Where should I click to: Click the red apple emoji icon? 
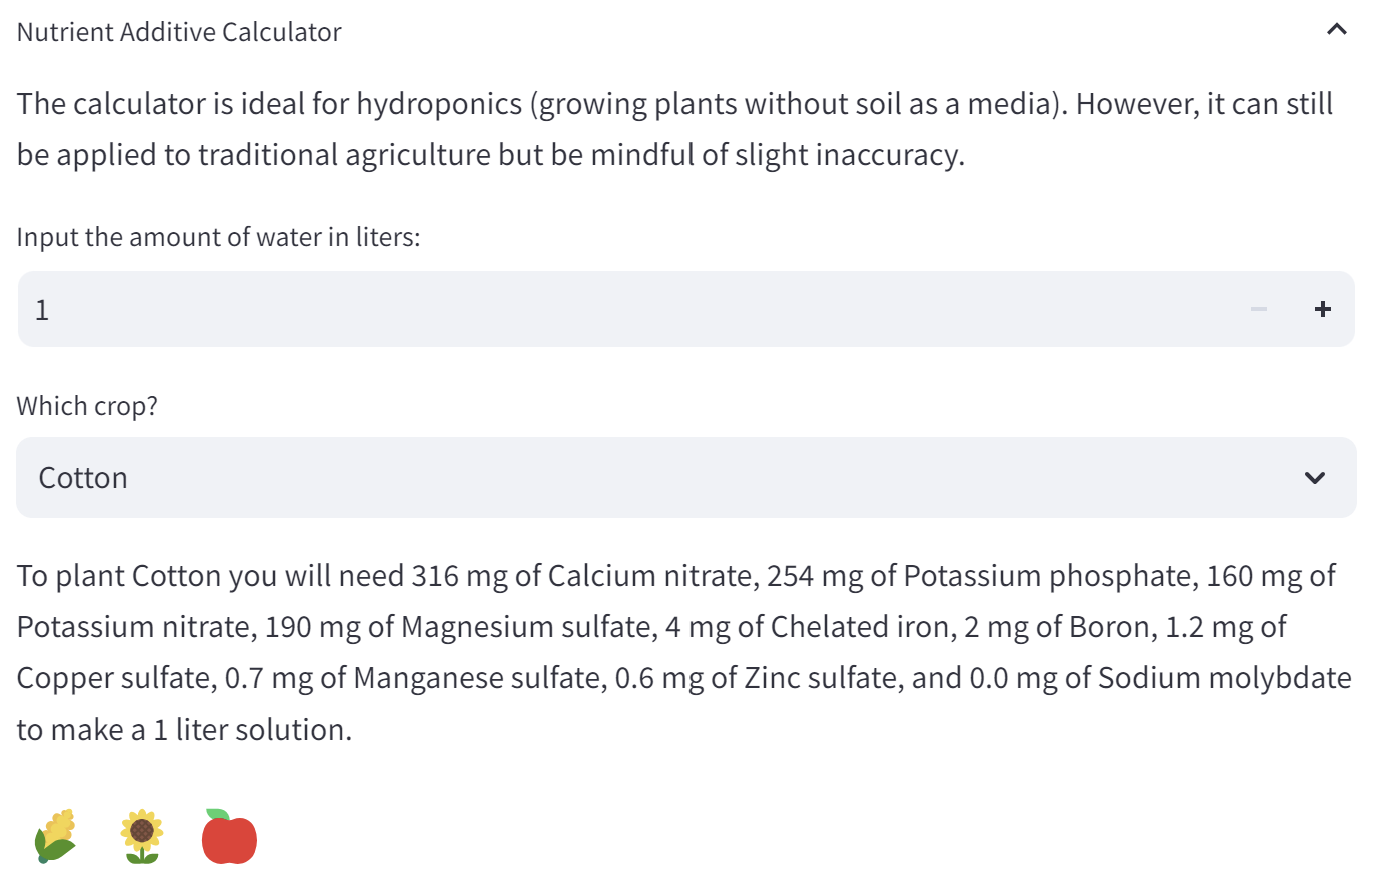point(229,836)
